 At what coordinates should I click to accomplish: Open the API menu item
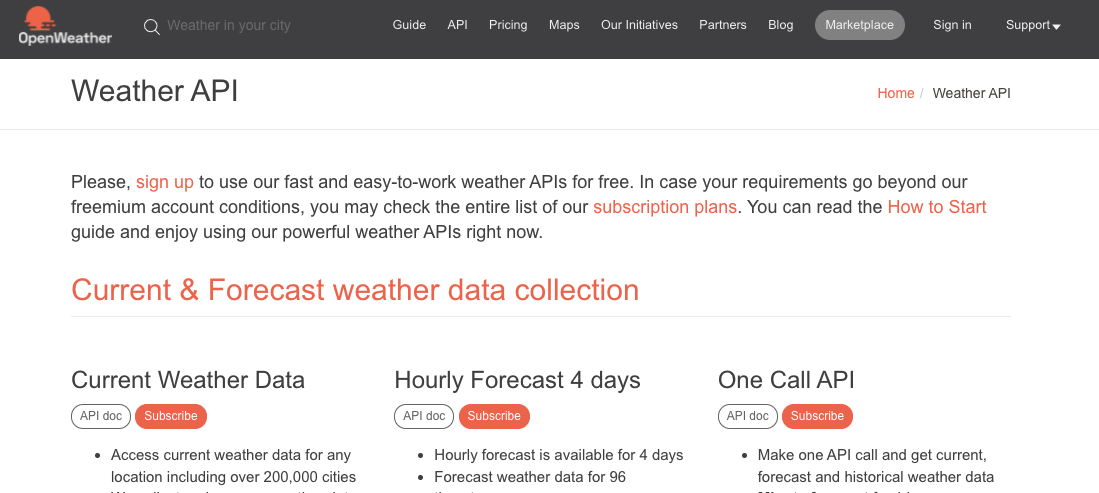point(458,25)
